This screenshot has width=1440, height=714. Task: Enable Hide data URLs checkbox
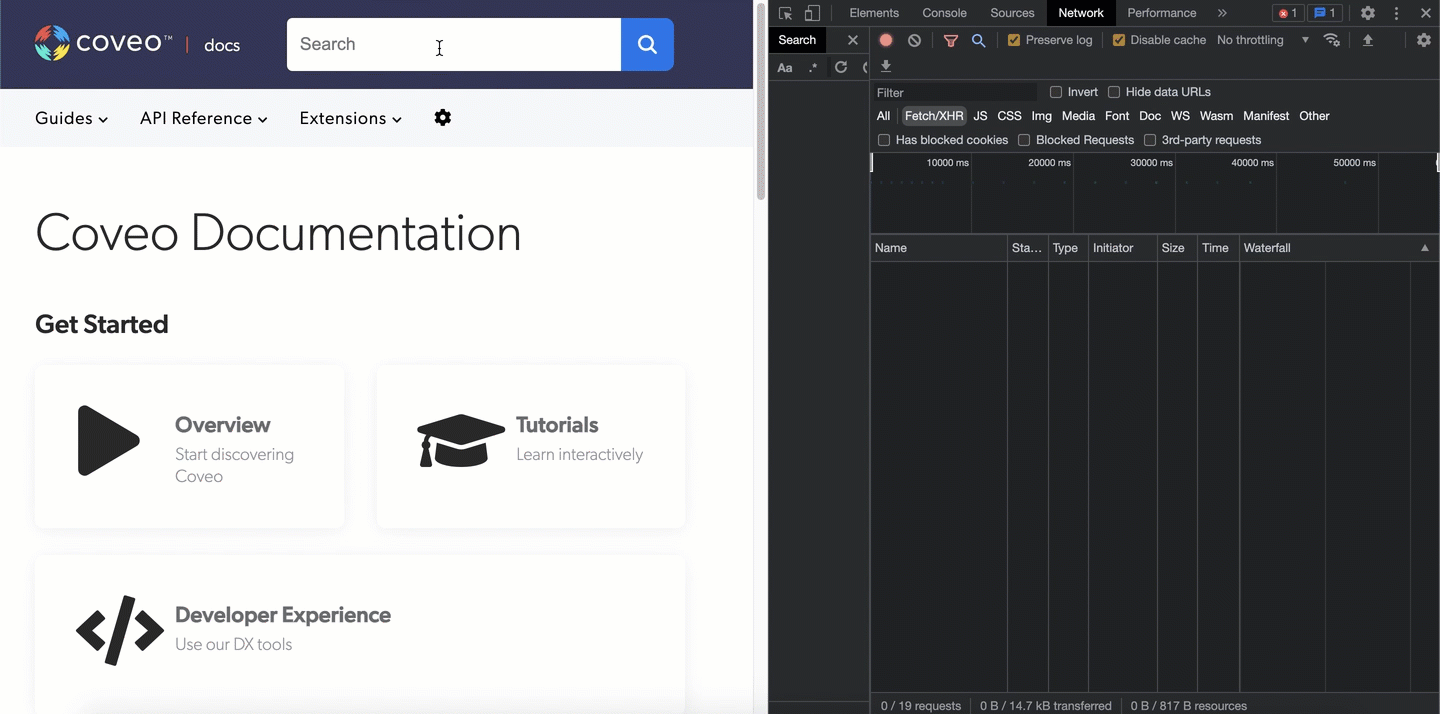click(x=1114, y=92)
